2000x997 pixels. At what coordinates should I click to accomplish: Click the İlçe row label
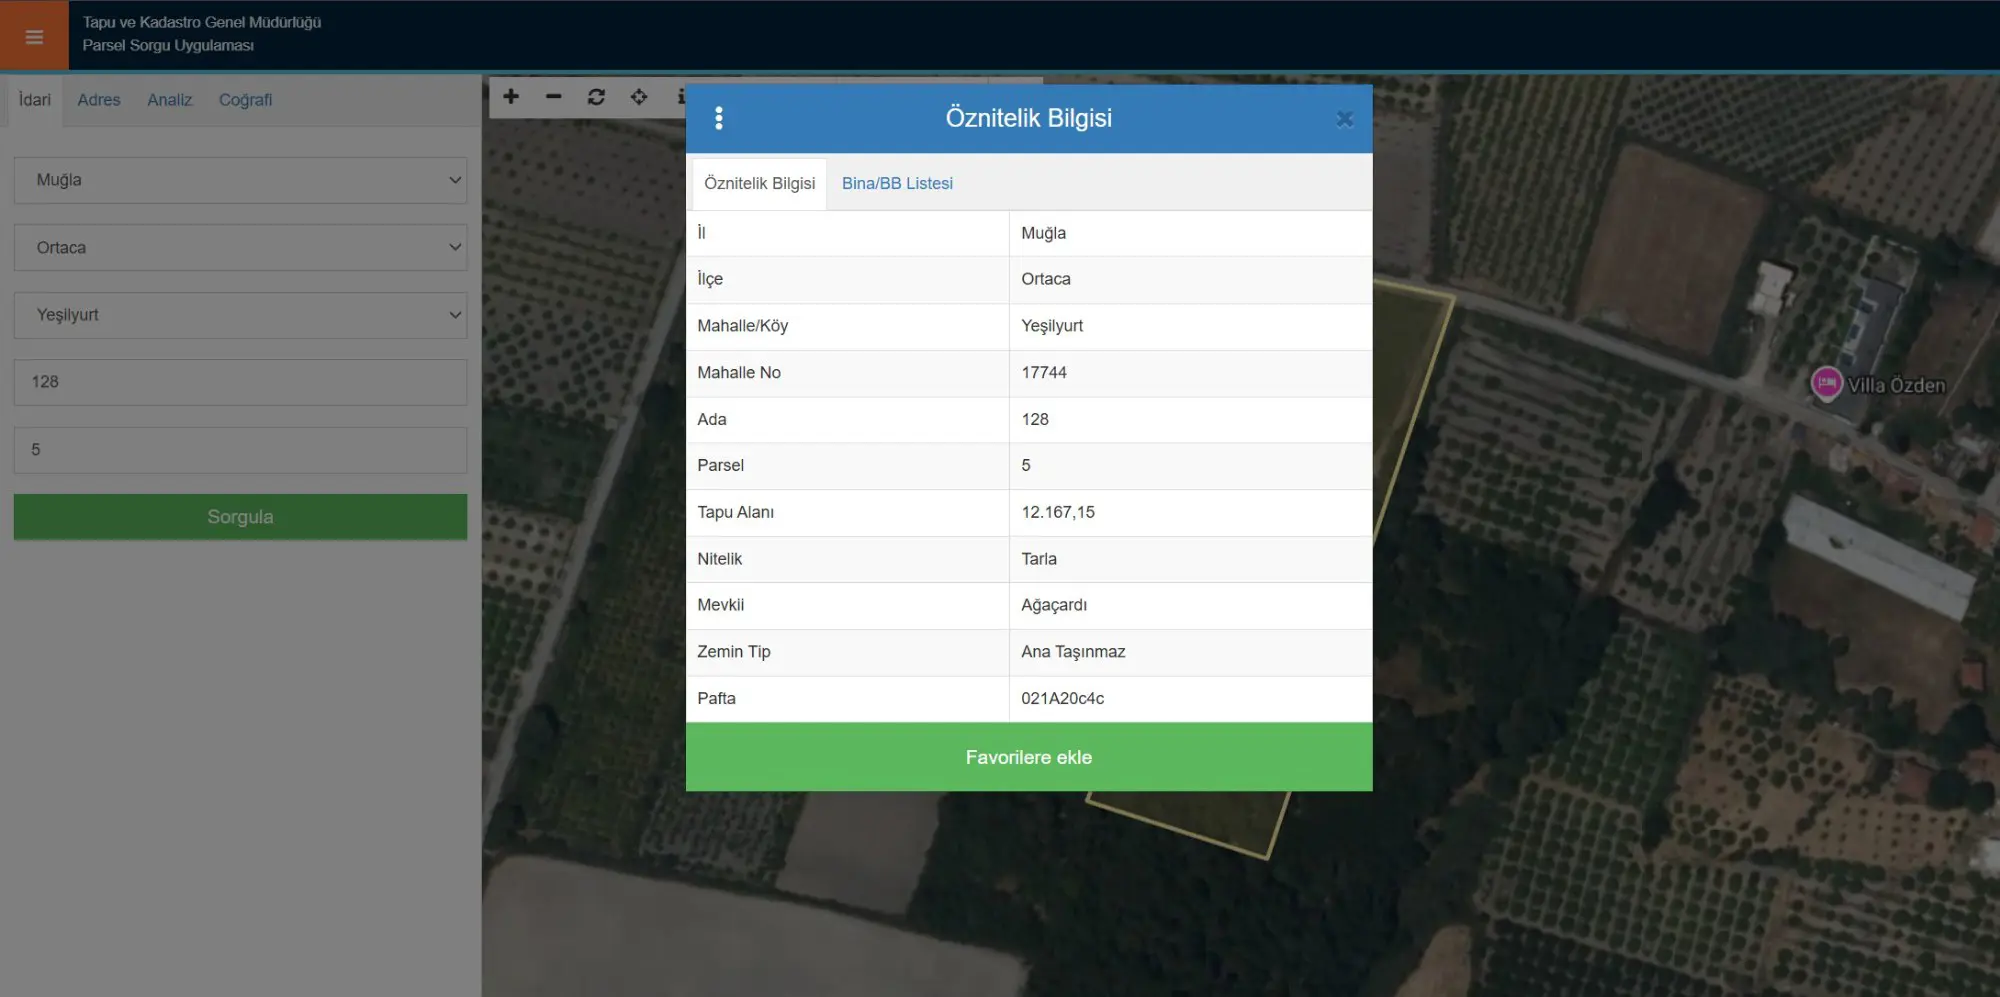(x=710, y=279)
